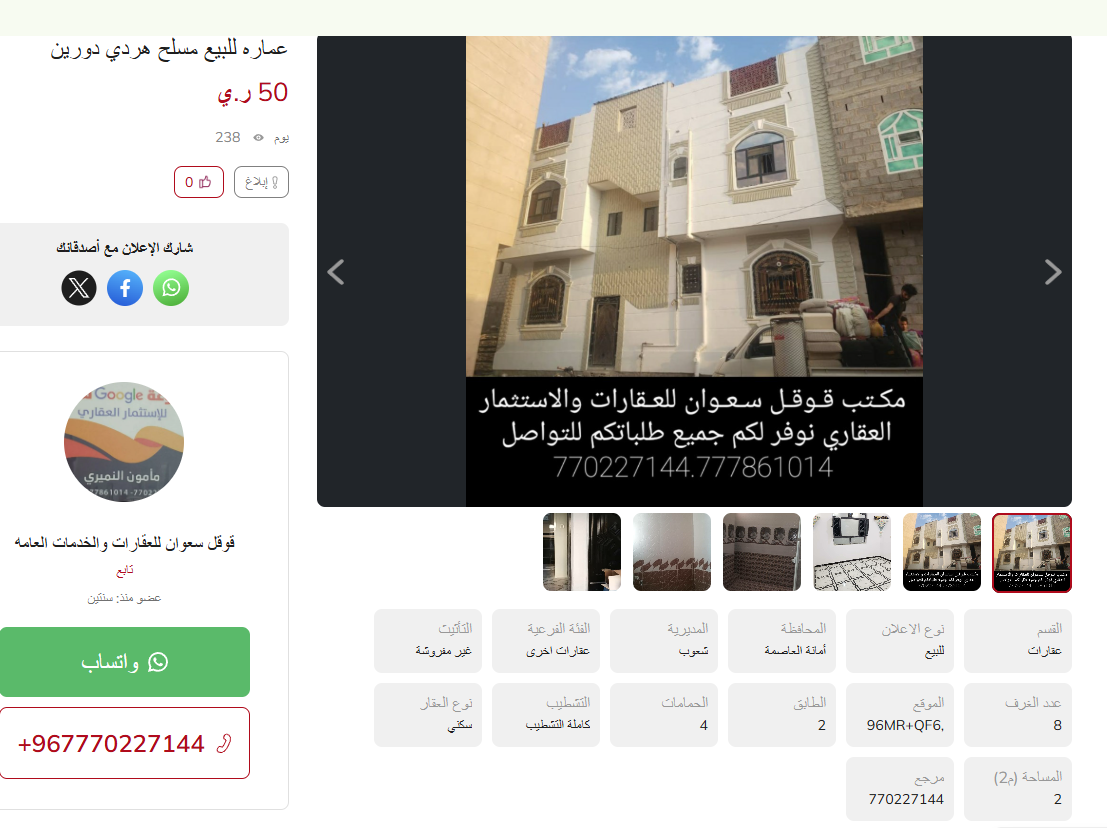Report the ad using إبلاغ button
This screenshot has width=1107, height=828.
click(x=261, y=182)
